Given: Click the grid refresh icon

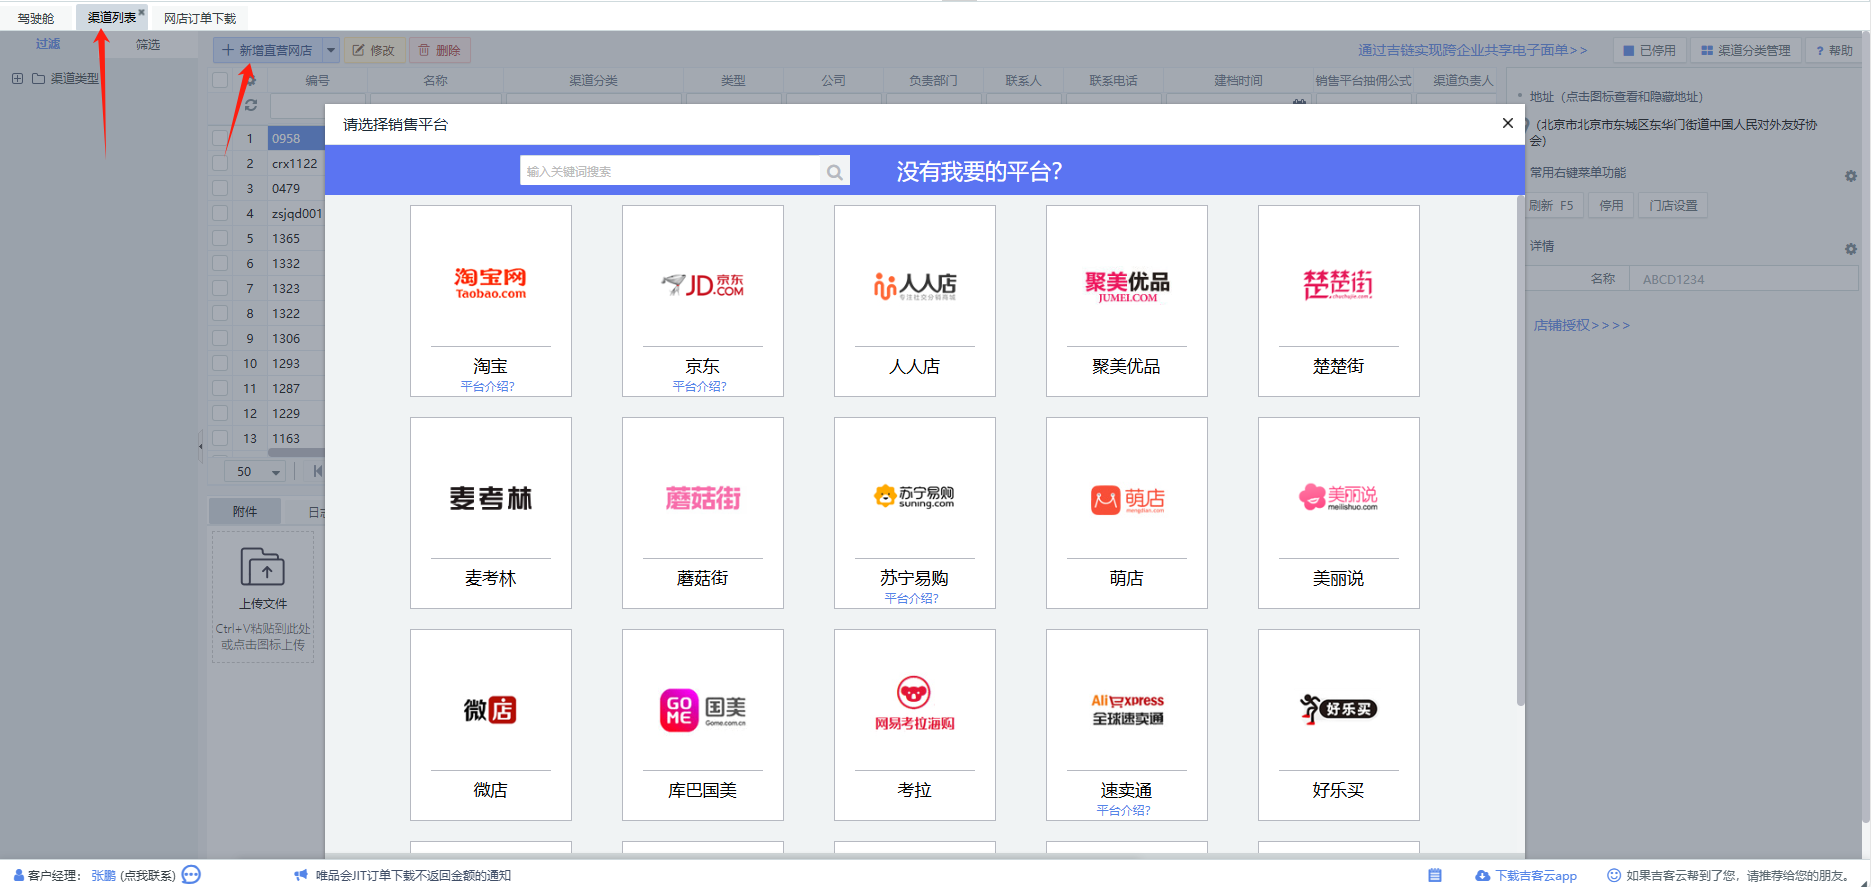Looking at the screenshot, I should [251, 105].
